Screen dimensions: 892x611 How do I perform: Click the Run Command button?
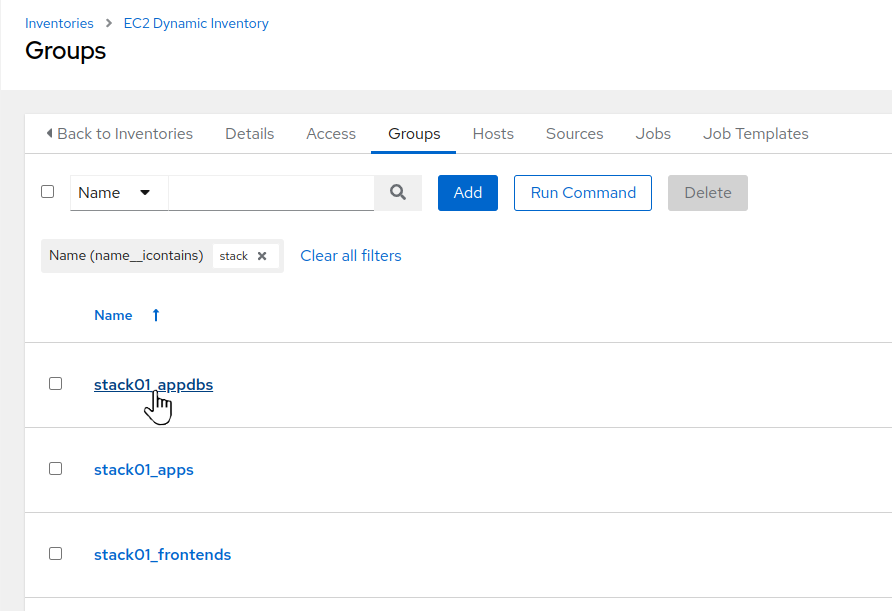coord(583,193)
